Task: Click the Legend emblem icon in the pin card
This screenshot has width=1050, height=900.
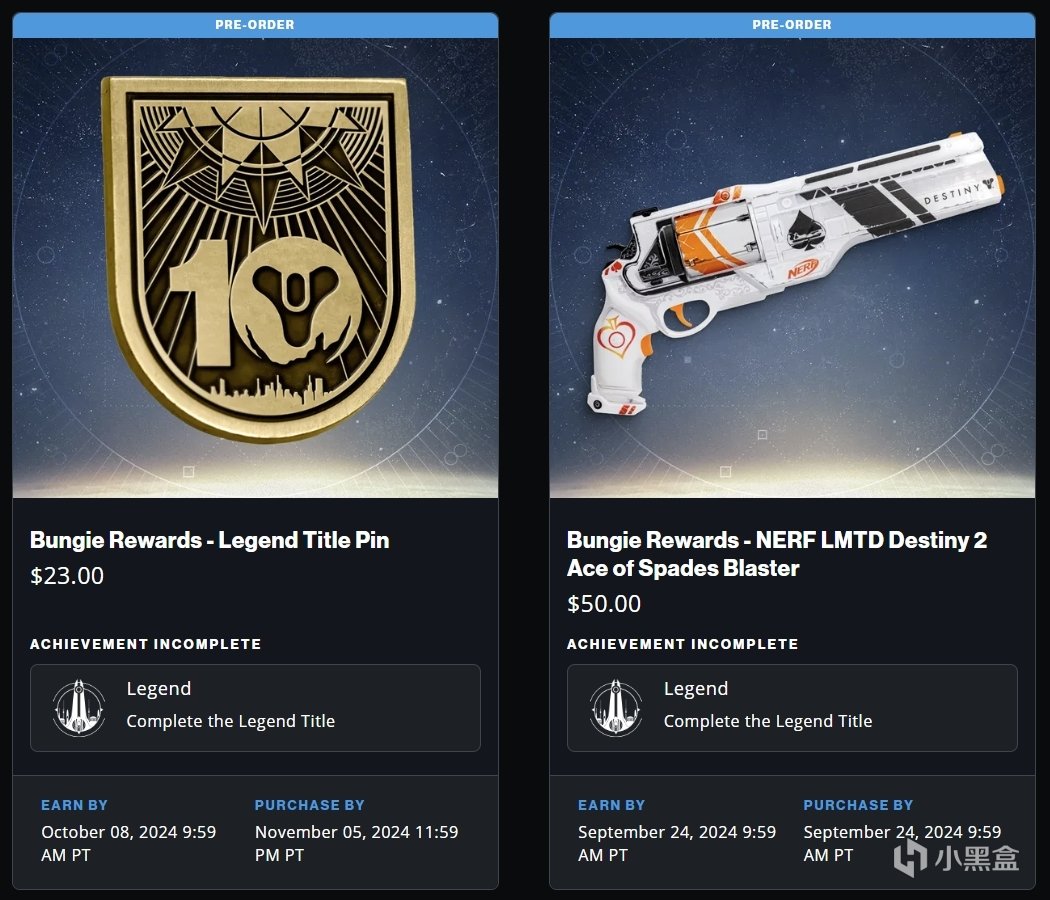Action: (x=79, y=708)
